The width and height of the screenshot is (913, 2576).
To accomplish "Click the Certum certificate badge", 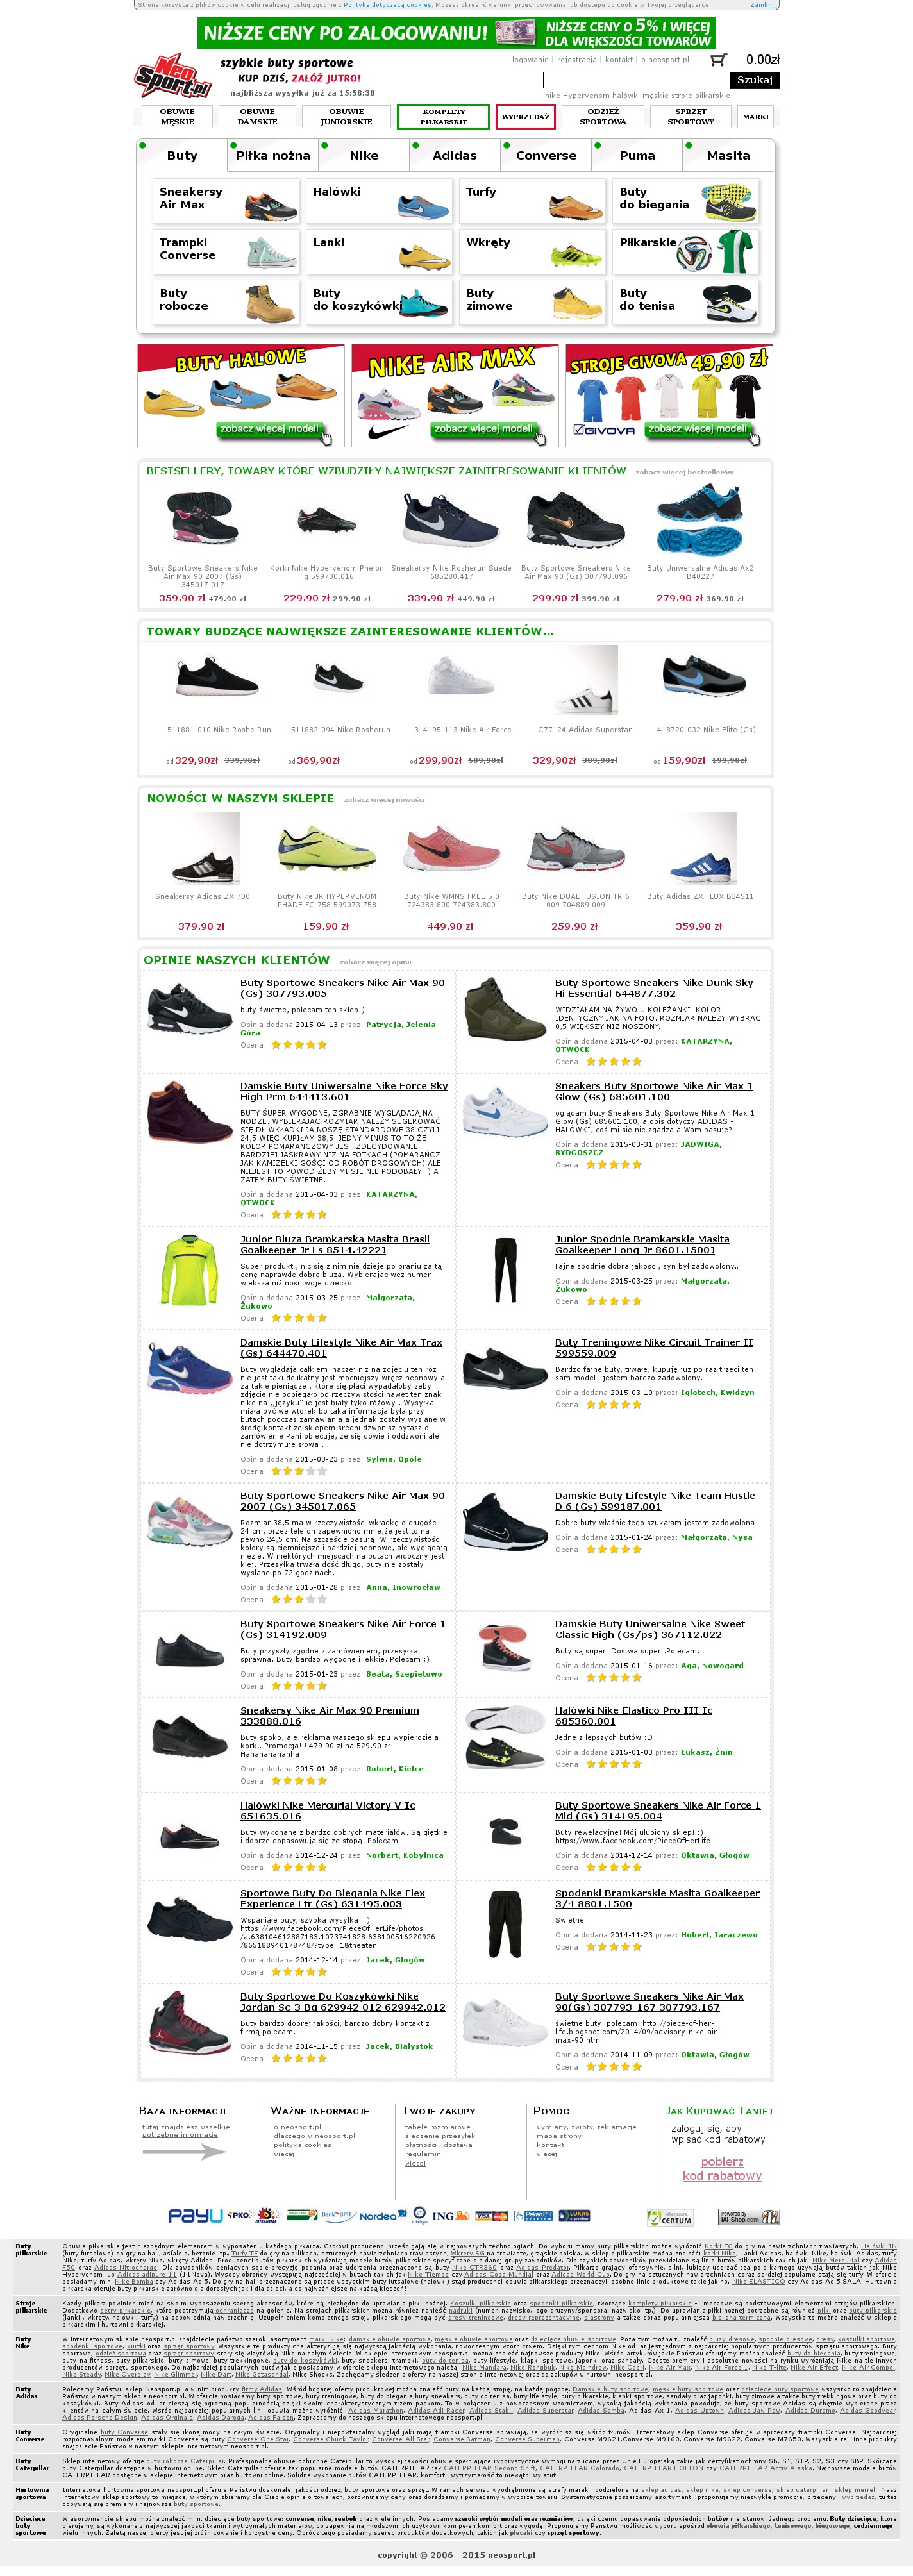I will tap(670, 2217).
